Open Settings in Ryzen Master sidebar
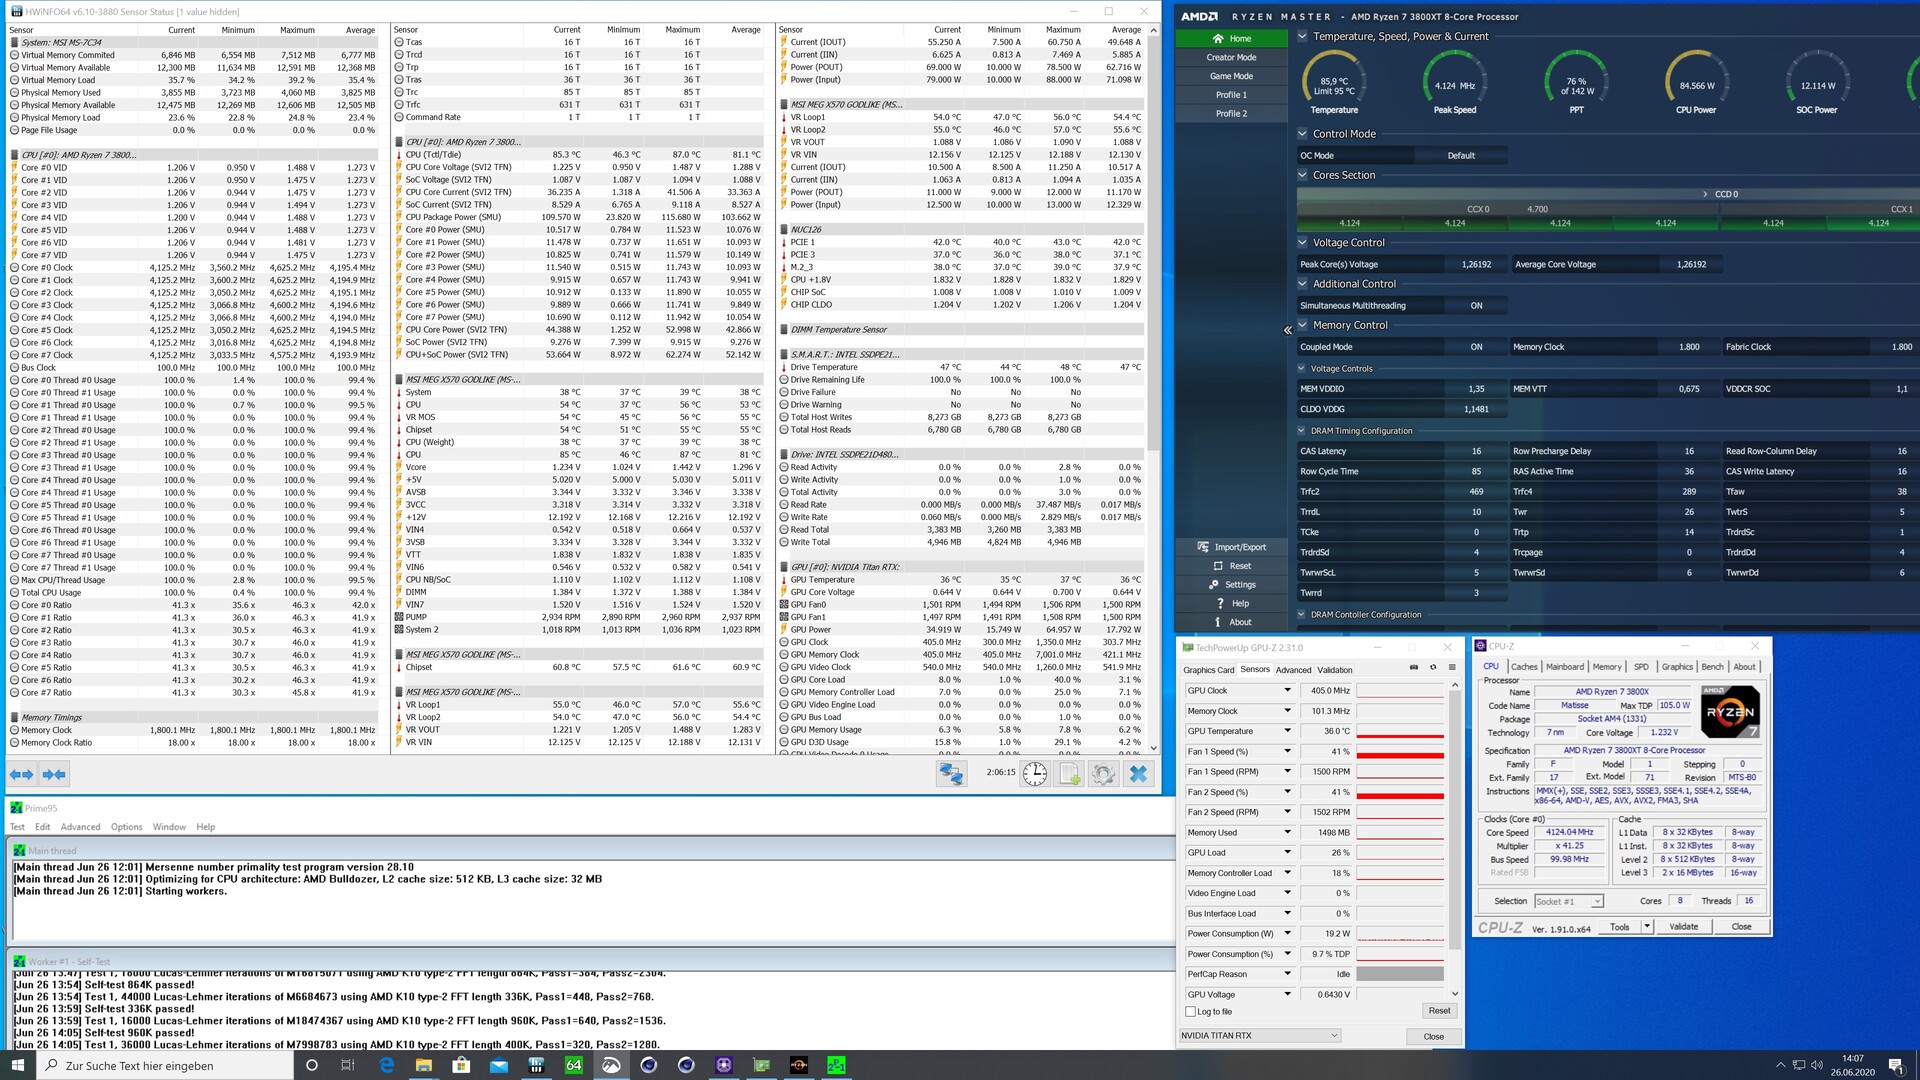1920x1080 pixels. [1232, 585]
